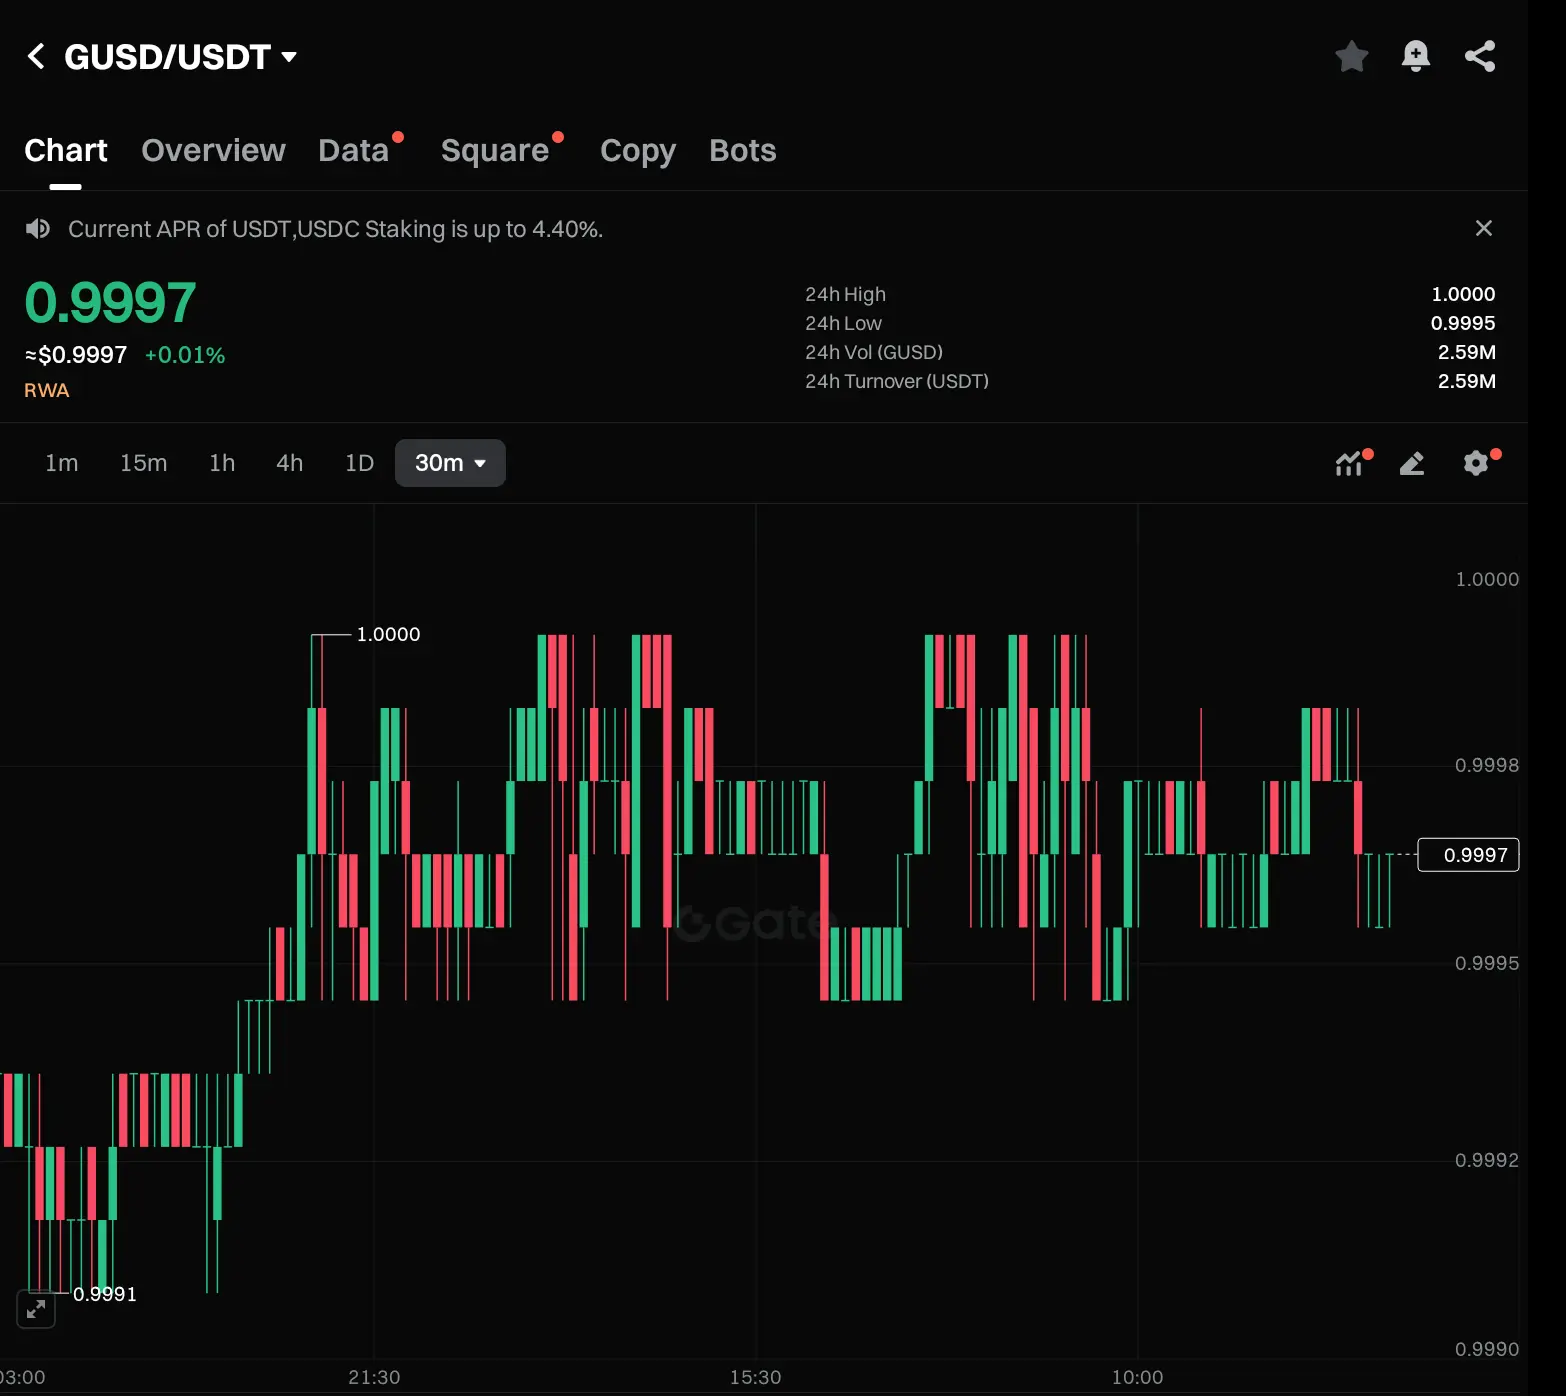The width and height of the screenshot is (1566, 1396).
Task: Click the +0.01% change value
Action: 185,355
